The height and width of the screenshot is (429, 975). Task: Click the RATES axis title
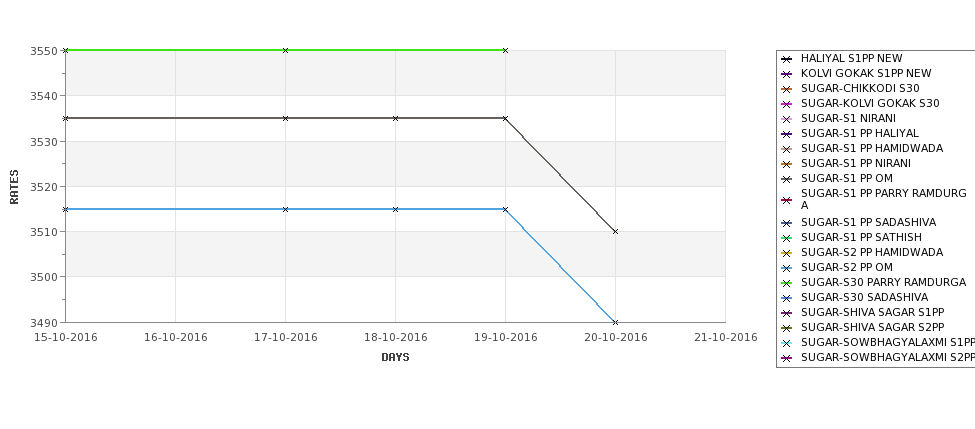click(14, 187)
